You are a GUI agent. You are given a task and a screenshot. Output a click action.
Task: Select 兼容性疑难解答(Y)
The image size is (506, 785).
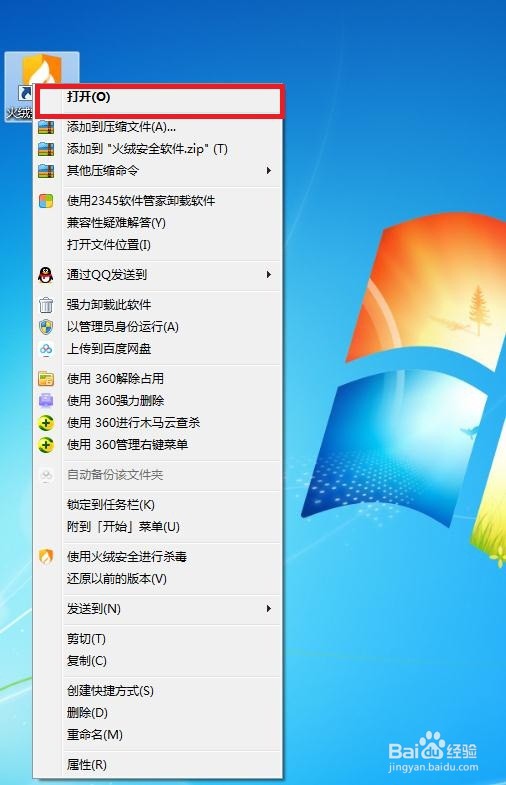point(158,223)
